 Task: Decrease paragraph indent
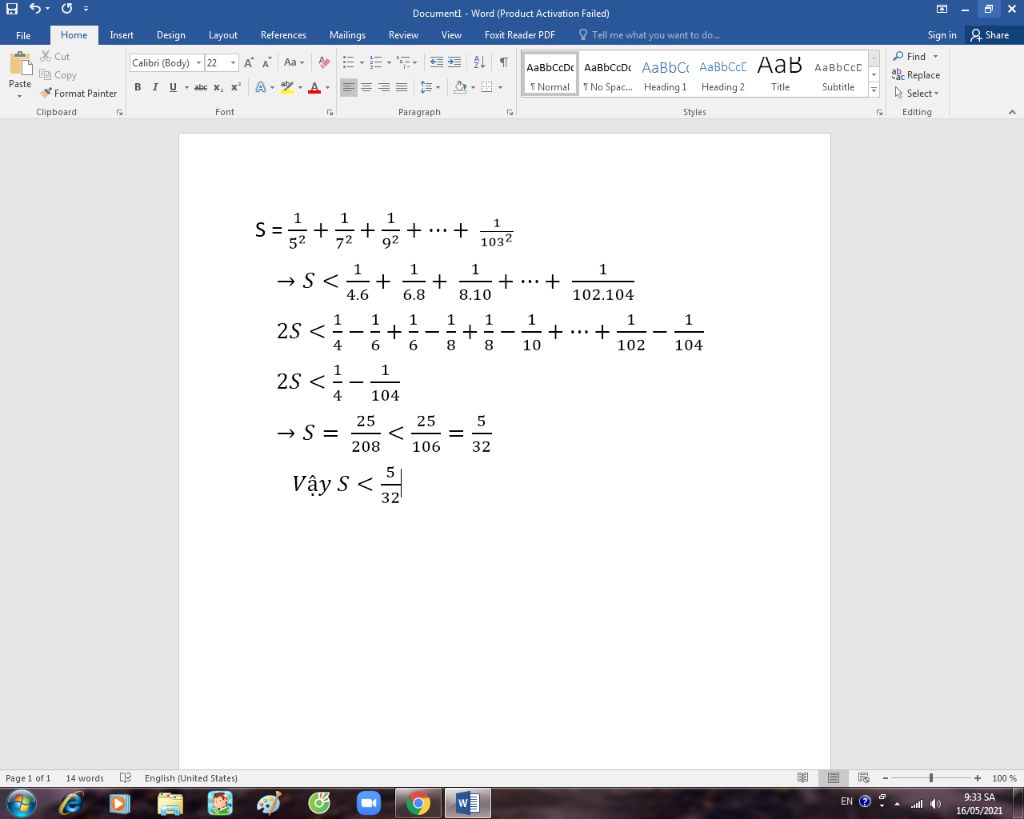436,63
